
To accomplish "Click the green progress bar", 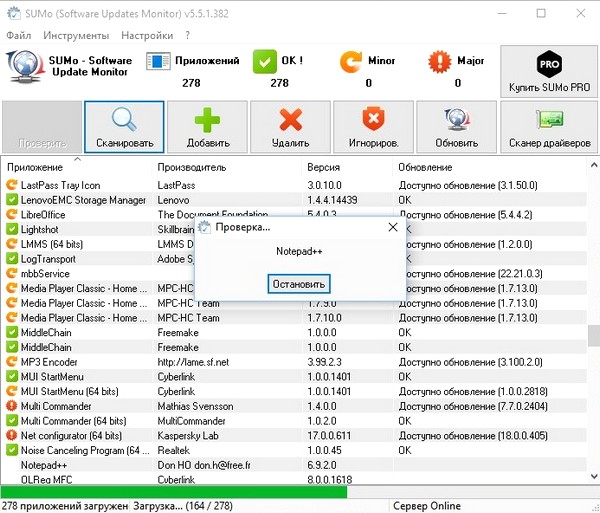I will tap(174, 491).
